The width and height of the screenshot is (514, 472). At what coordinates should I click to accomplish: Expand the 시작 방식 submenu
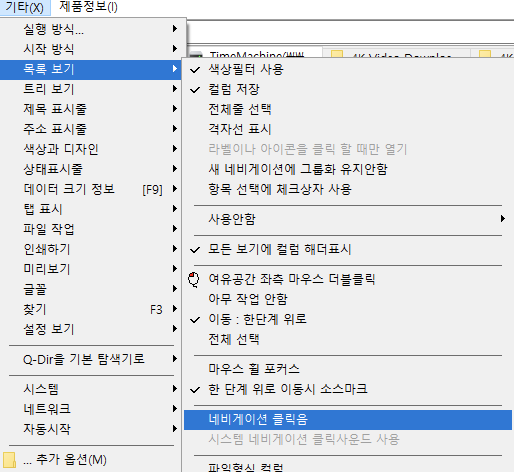pyautogui.click(x=91, y=49)
